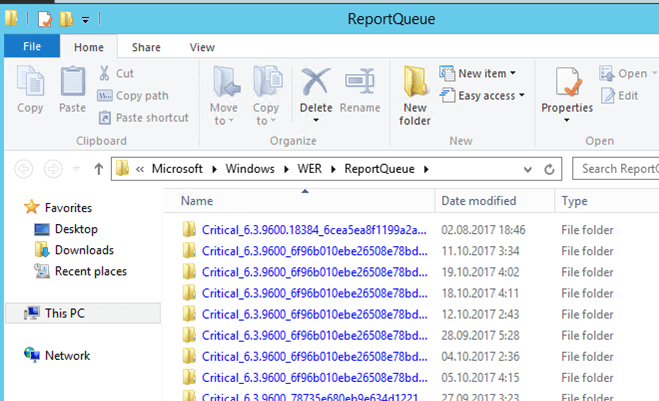659x401 pixels.
Task: Click the Move to icon
Action: point(225,82)
